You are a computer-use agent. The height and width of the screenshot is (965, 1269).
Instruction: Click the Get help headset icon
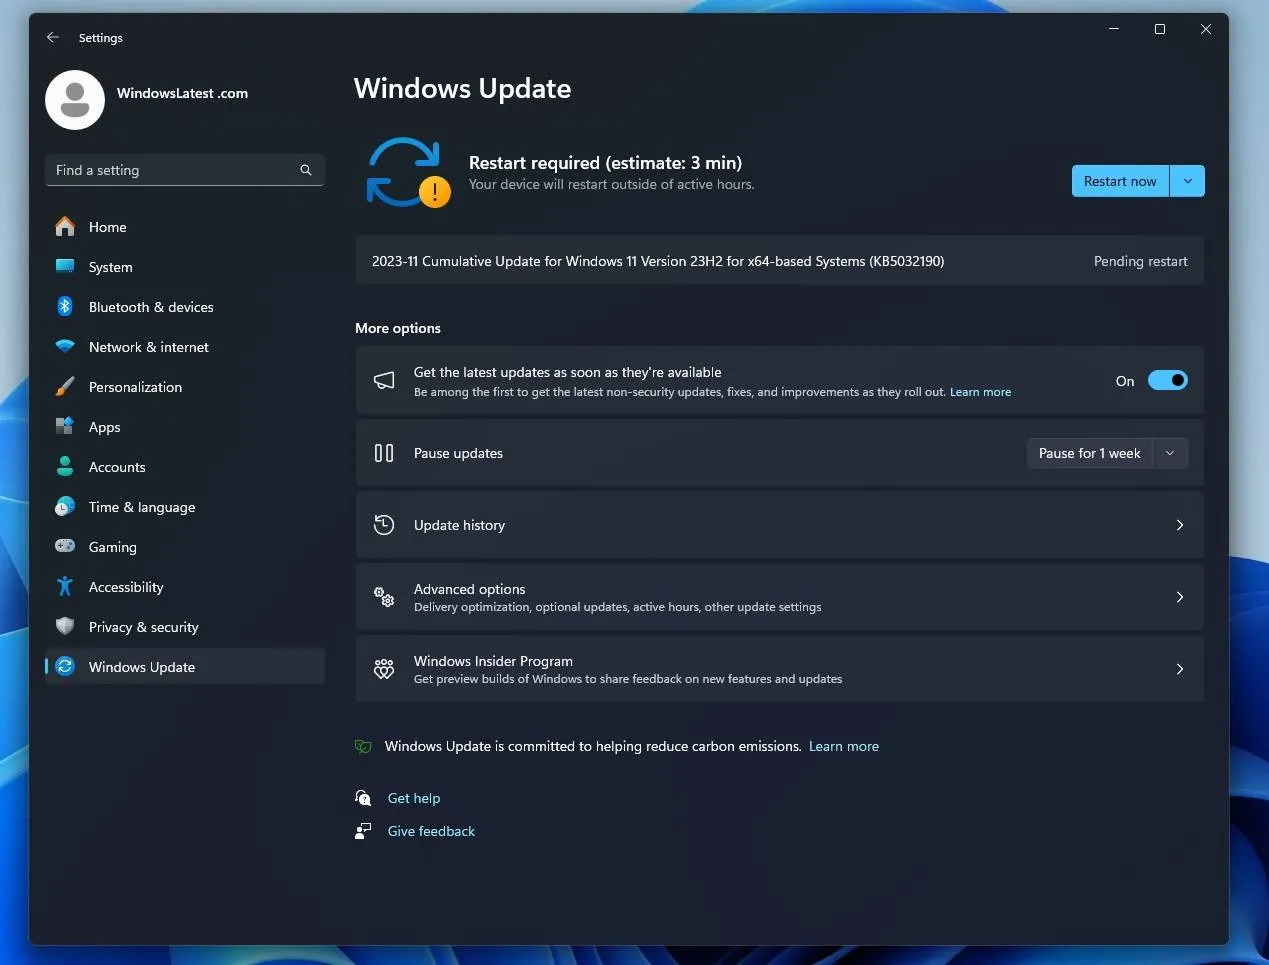click(x=363, y=798)
